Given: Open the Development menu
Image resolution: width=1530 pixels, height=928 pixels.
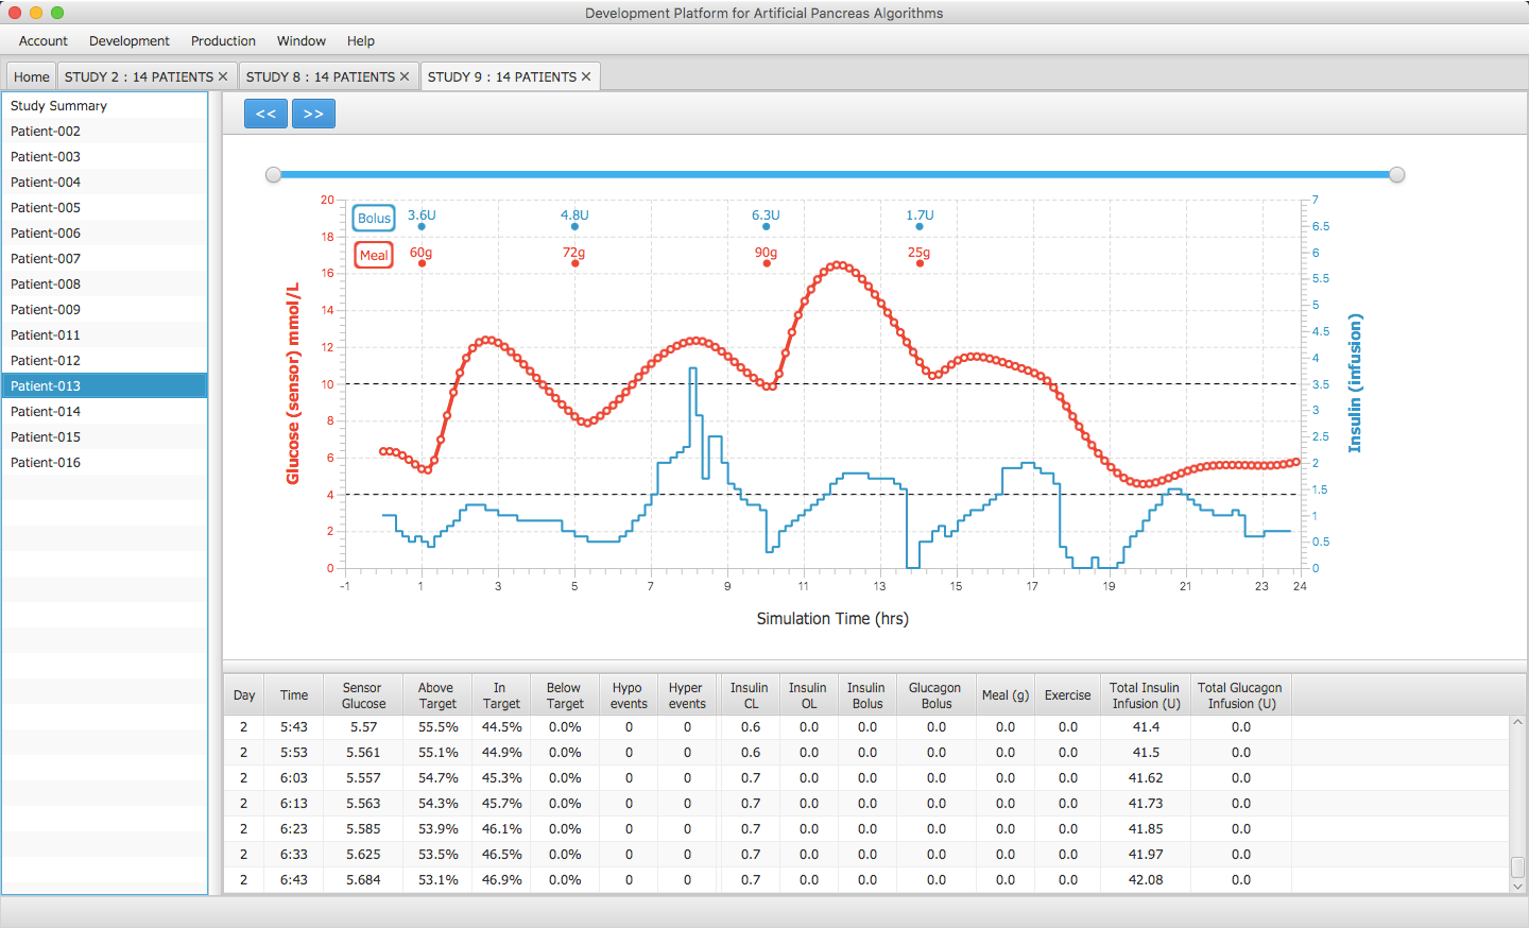Looking at the screenshot, I should [129, 41].
